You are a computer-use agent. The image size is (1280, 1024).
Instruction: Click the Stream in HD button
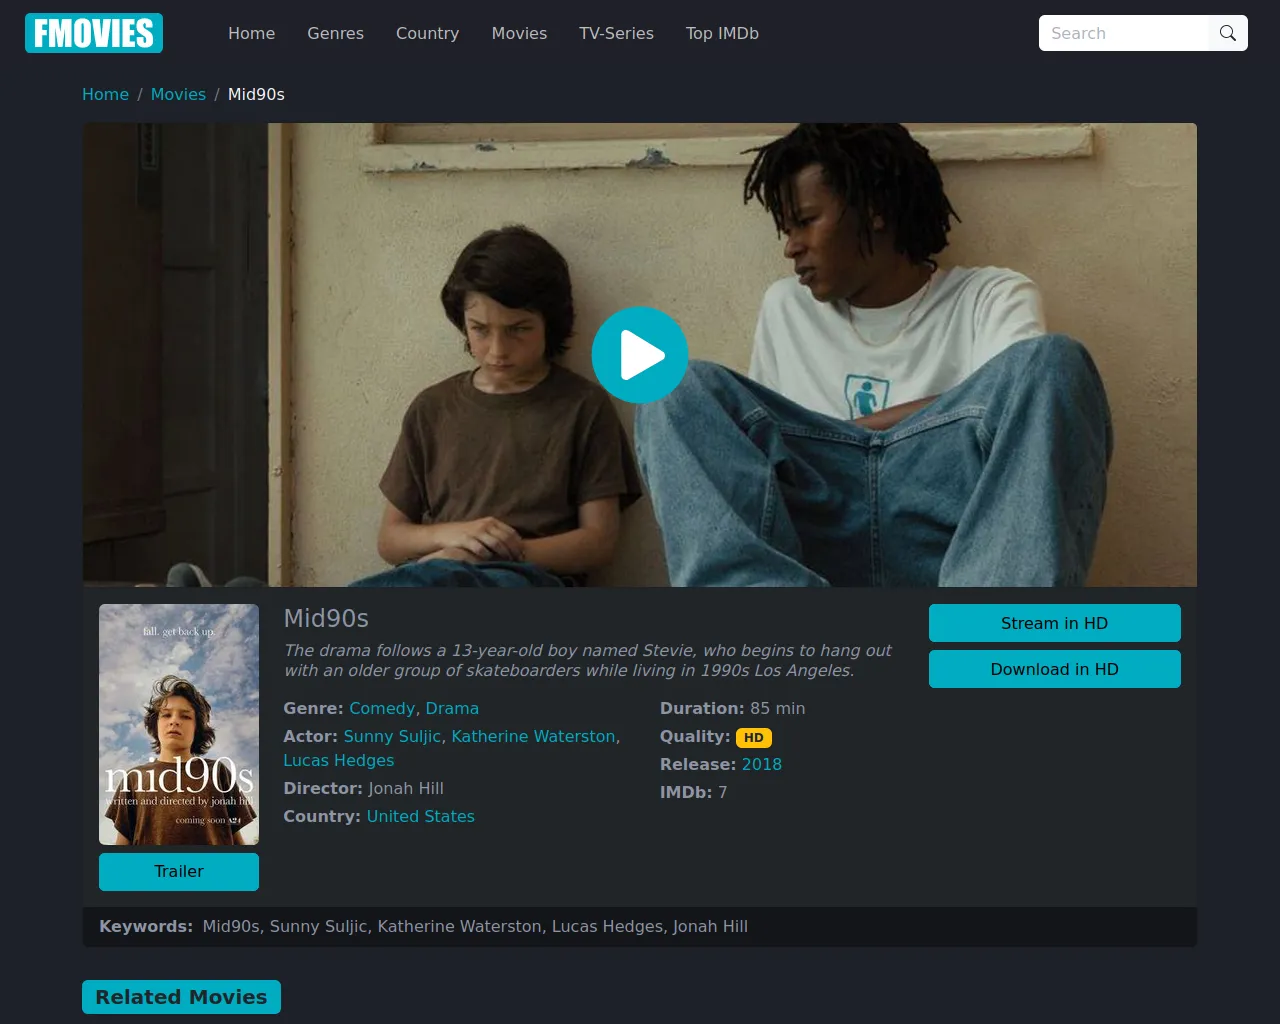pos(1055,623)
